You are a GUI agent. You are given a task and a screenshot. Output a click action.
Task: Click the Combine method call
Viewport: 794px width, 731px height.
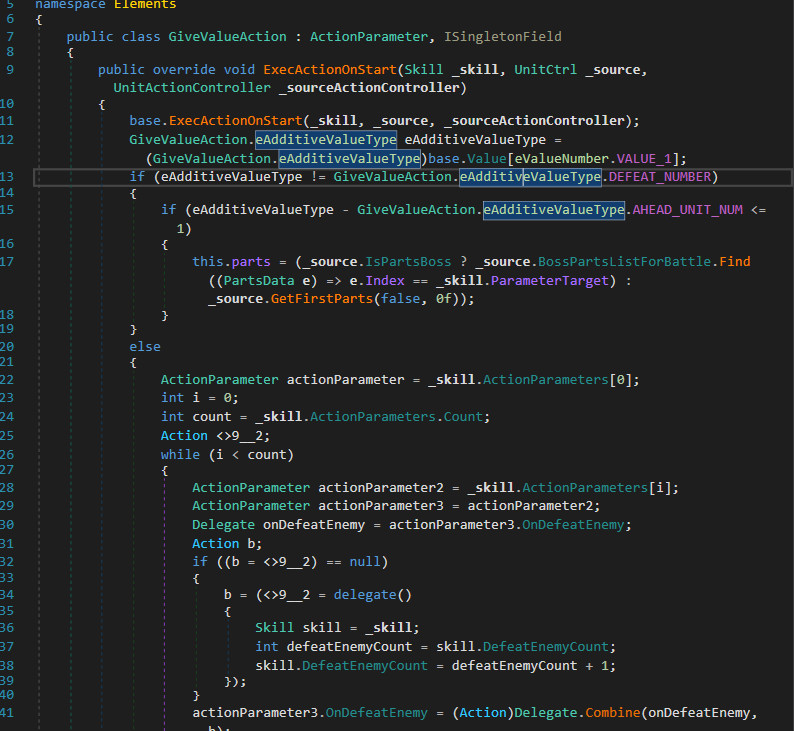[613, 713]
